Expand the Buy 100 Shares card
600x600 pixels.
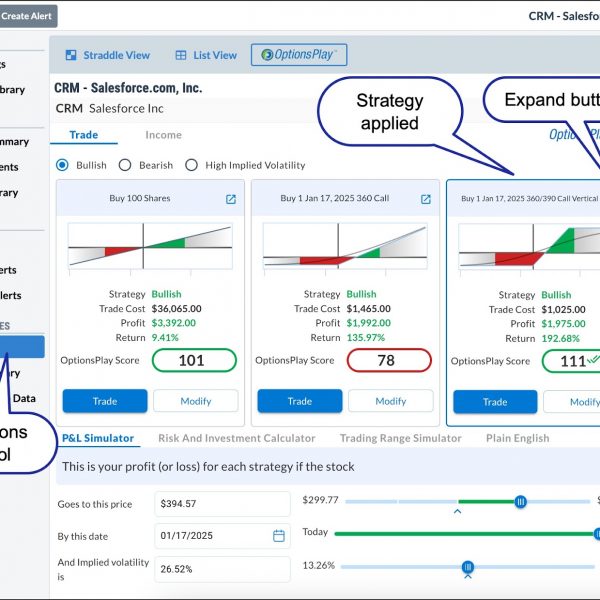point(231,199)
